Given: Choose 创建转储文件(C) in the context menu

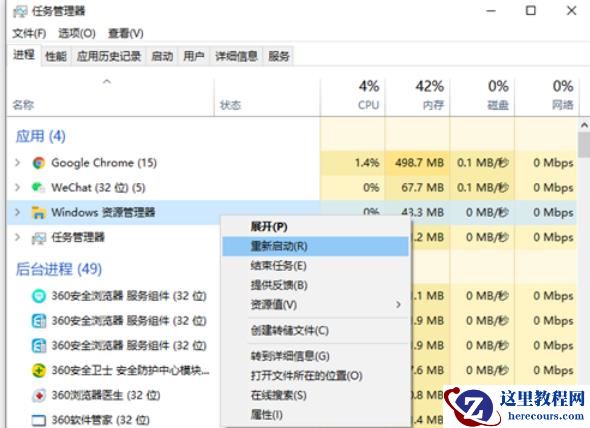Looking at the screenshot, I should [315, 331].
